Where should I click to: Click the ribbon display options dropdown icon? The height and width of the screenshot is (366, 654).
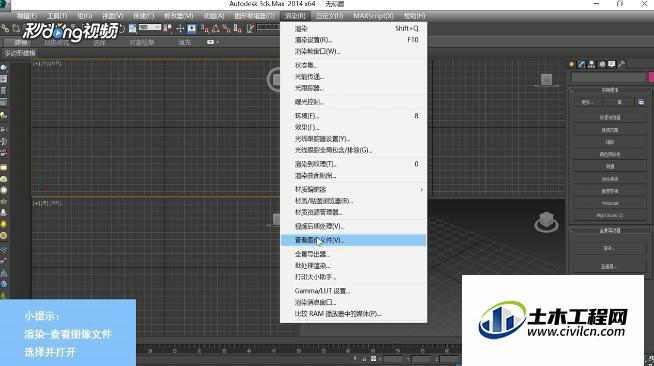coord(212,42)
